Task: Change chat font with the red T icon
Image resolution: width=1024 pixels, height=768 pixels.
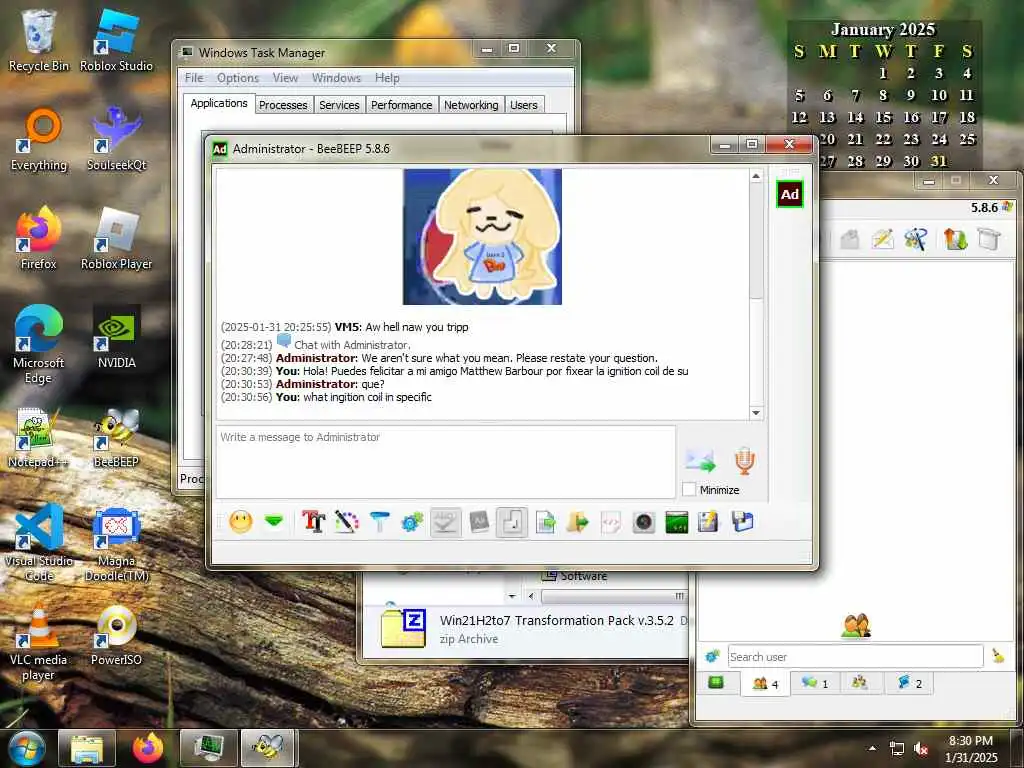Action: tap(313, 522)
